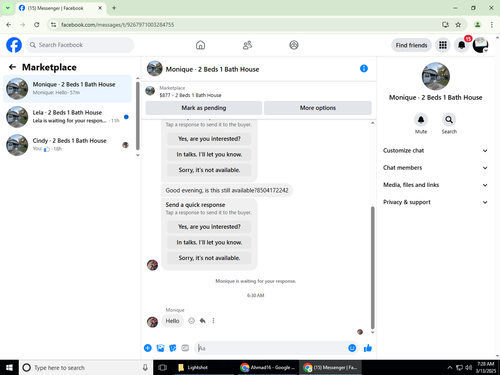Send upper 'Sorry, it's not available.' response

pos(209,170)
